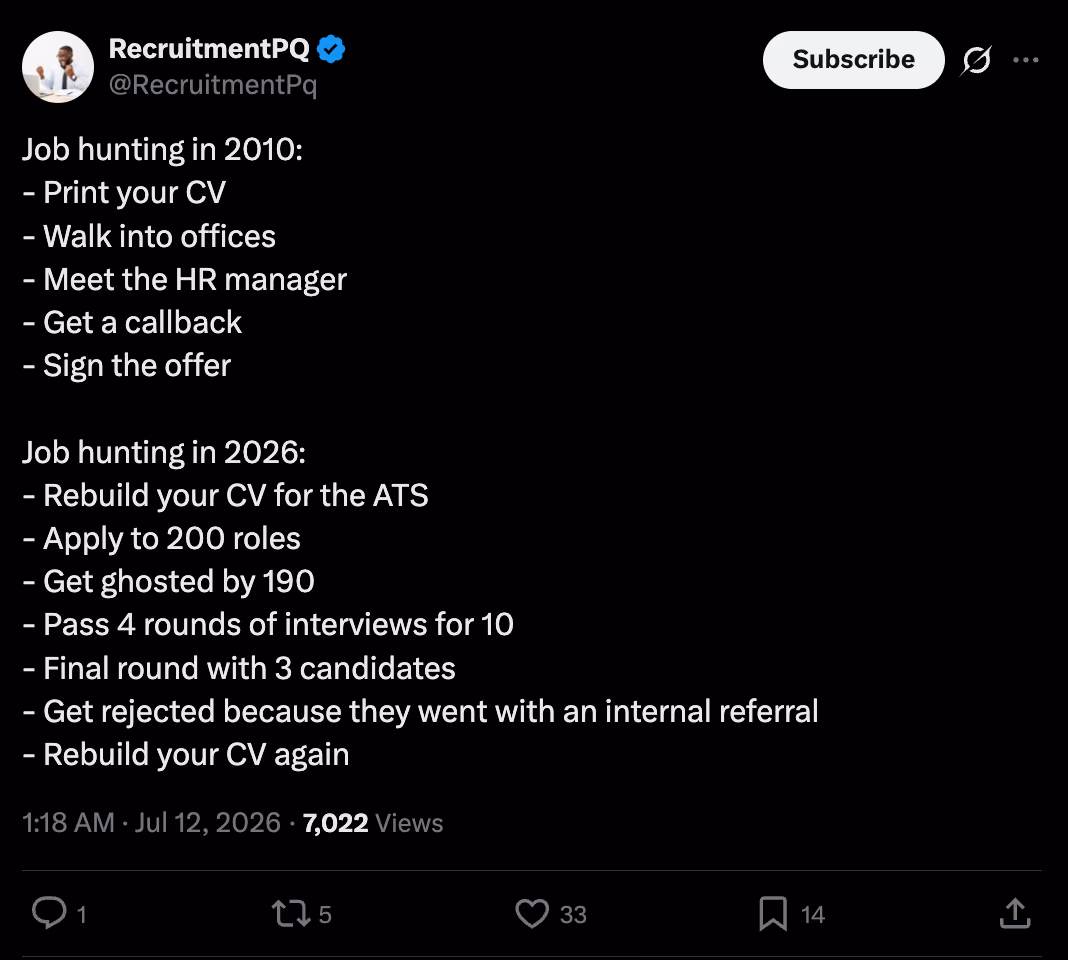1068x960 pixels.
Task: Click the bookmark count of 14
Action: click(813, 914)
